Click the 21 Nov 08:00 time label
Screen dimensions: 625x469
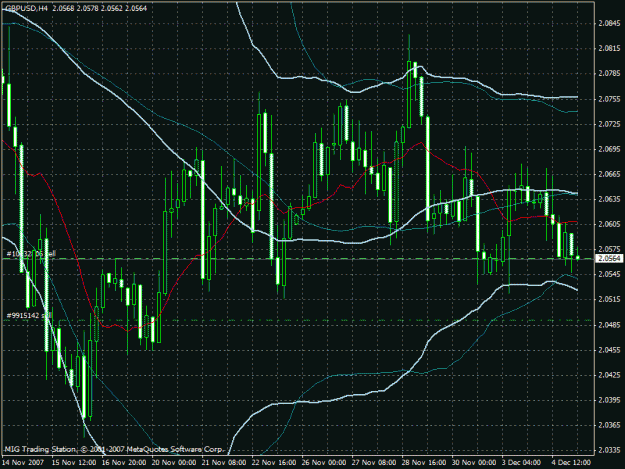(224, 463)
